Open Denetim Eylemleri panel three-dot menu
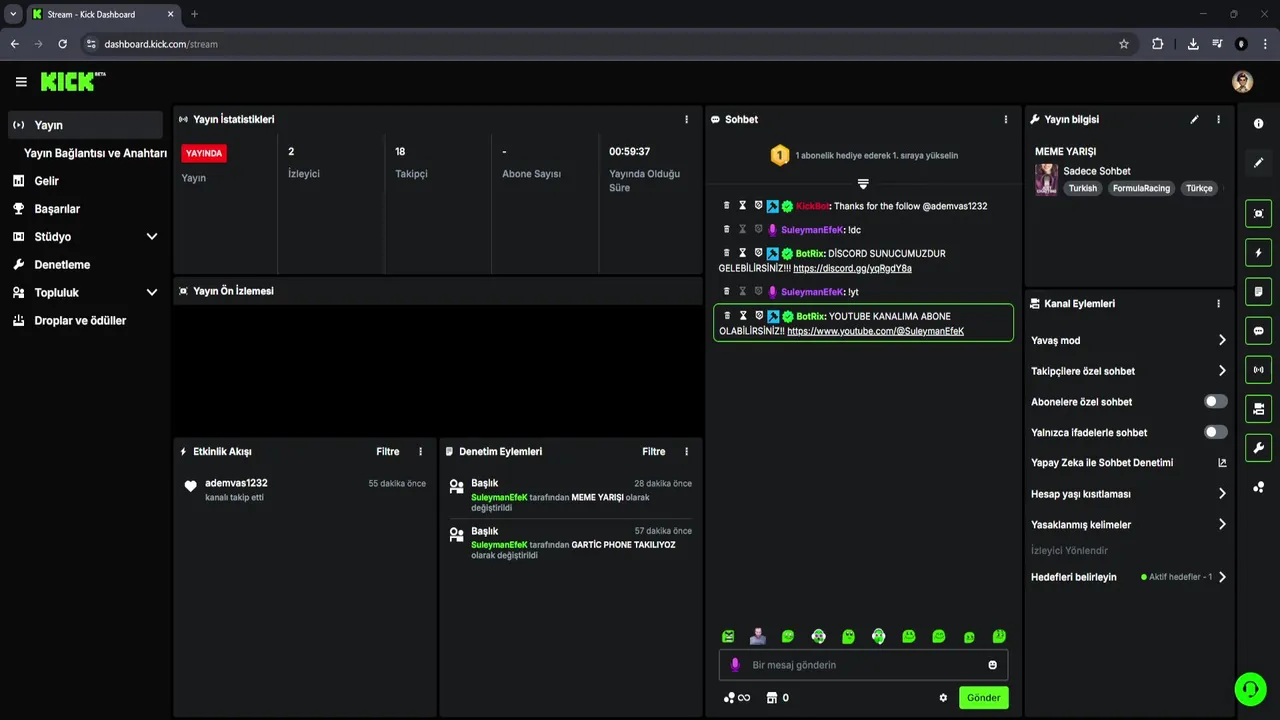The width and height of the screenshot is (1280, 720). [686, 452]
